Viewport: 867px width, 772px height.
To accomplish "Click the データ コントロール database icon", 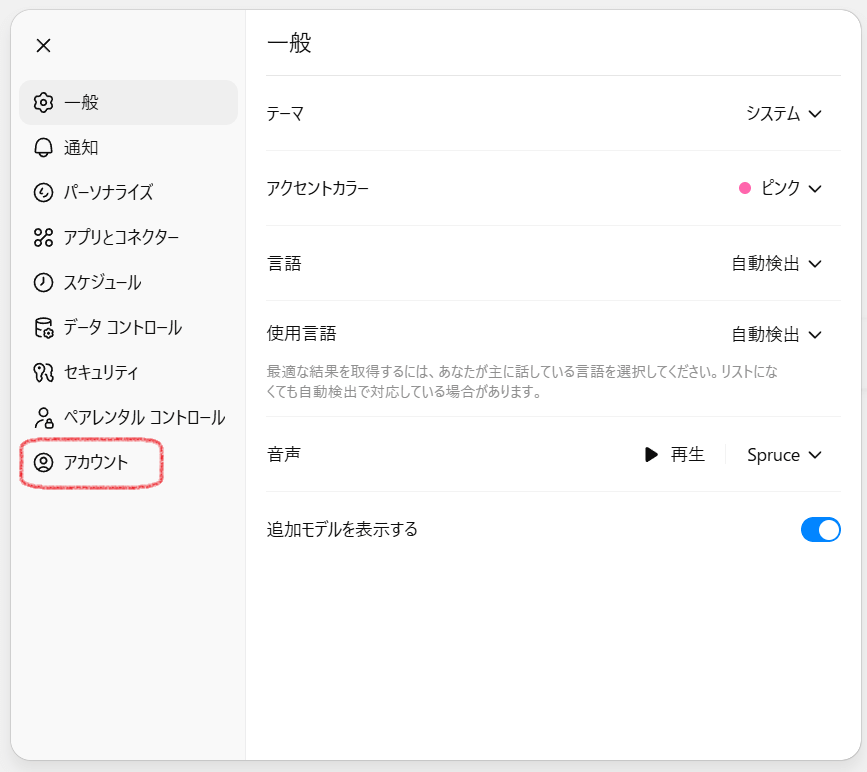I will point(43,327).
